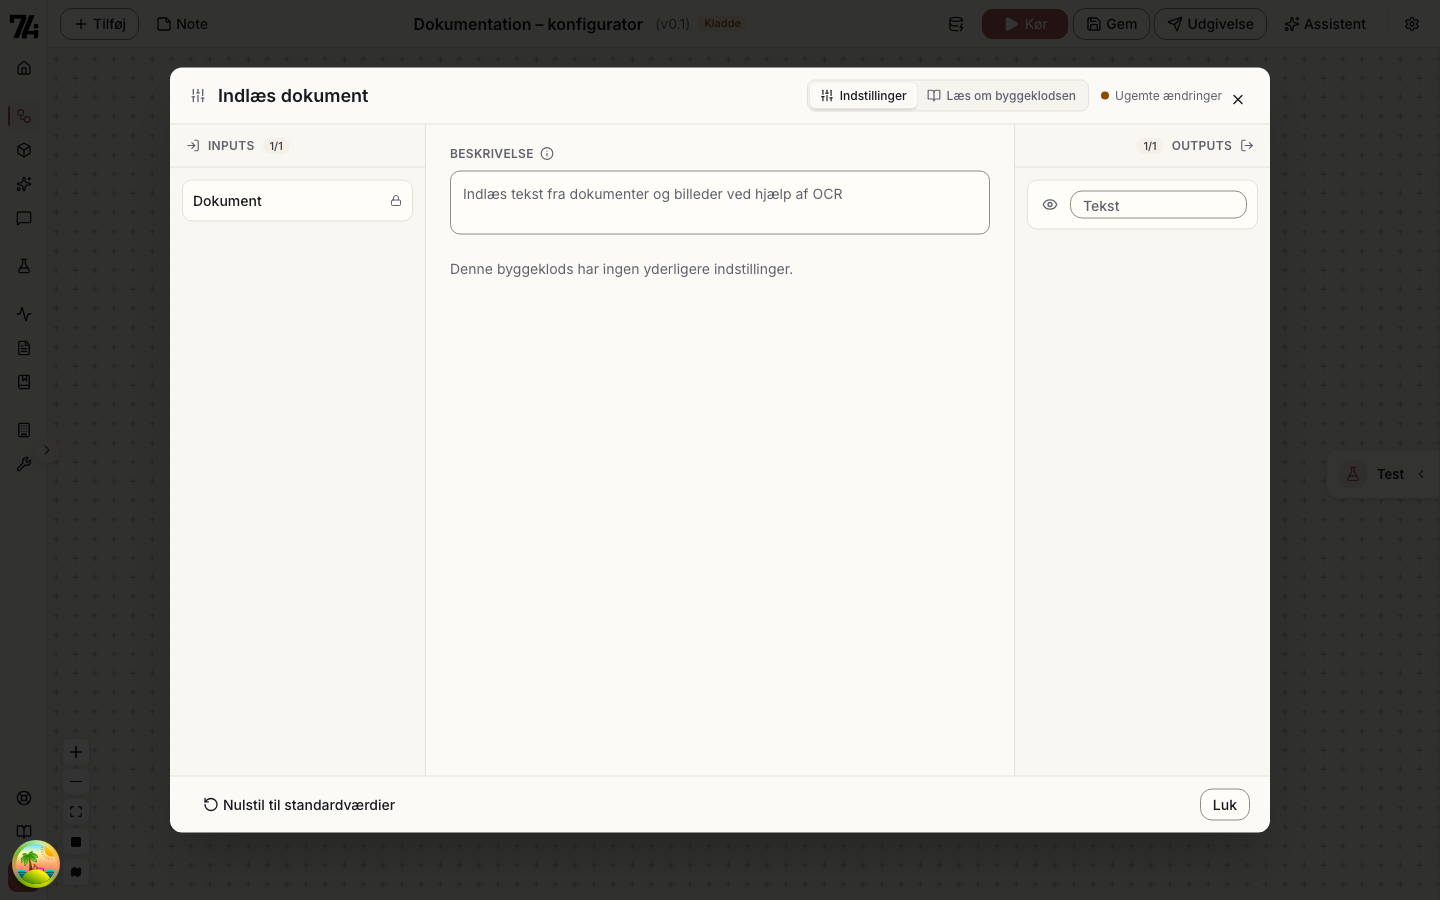This screenshot has height=900, width=1440.
Task: Save with the Gem button
Action: click(1111, 24)
